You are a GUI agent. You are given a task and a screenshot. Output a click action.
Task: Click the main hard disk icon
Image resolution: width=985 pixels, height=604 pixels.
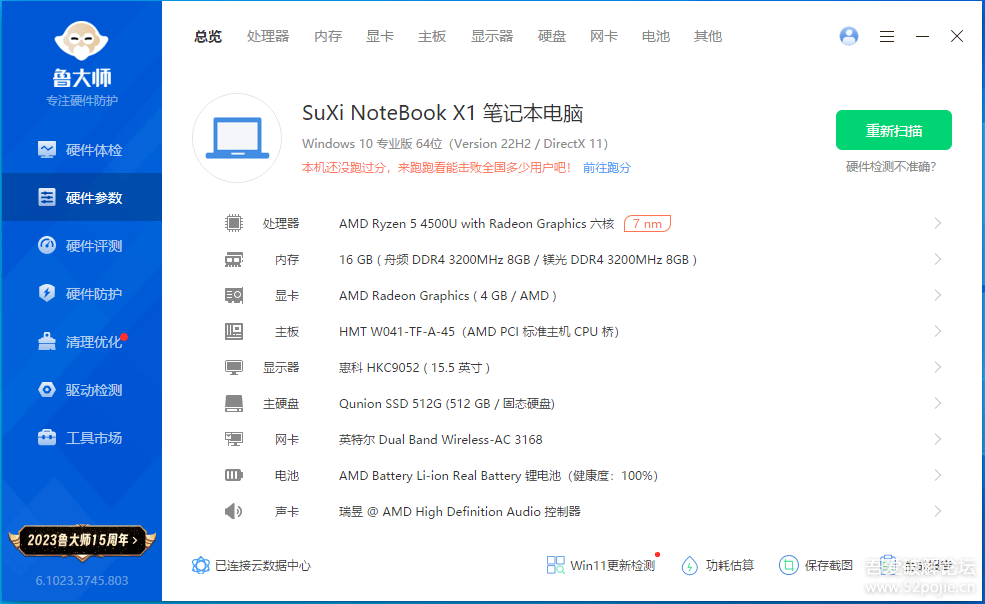coord(234,404)
